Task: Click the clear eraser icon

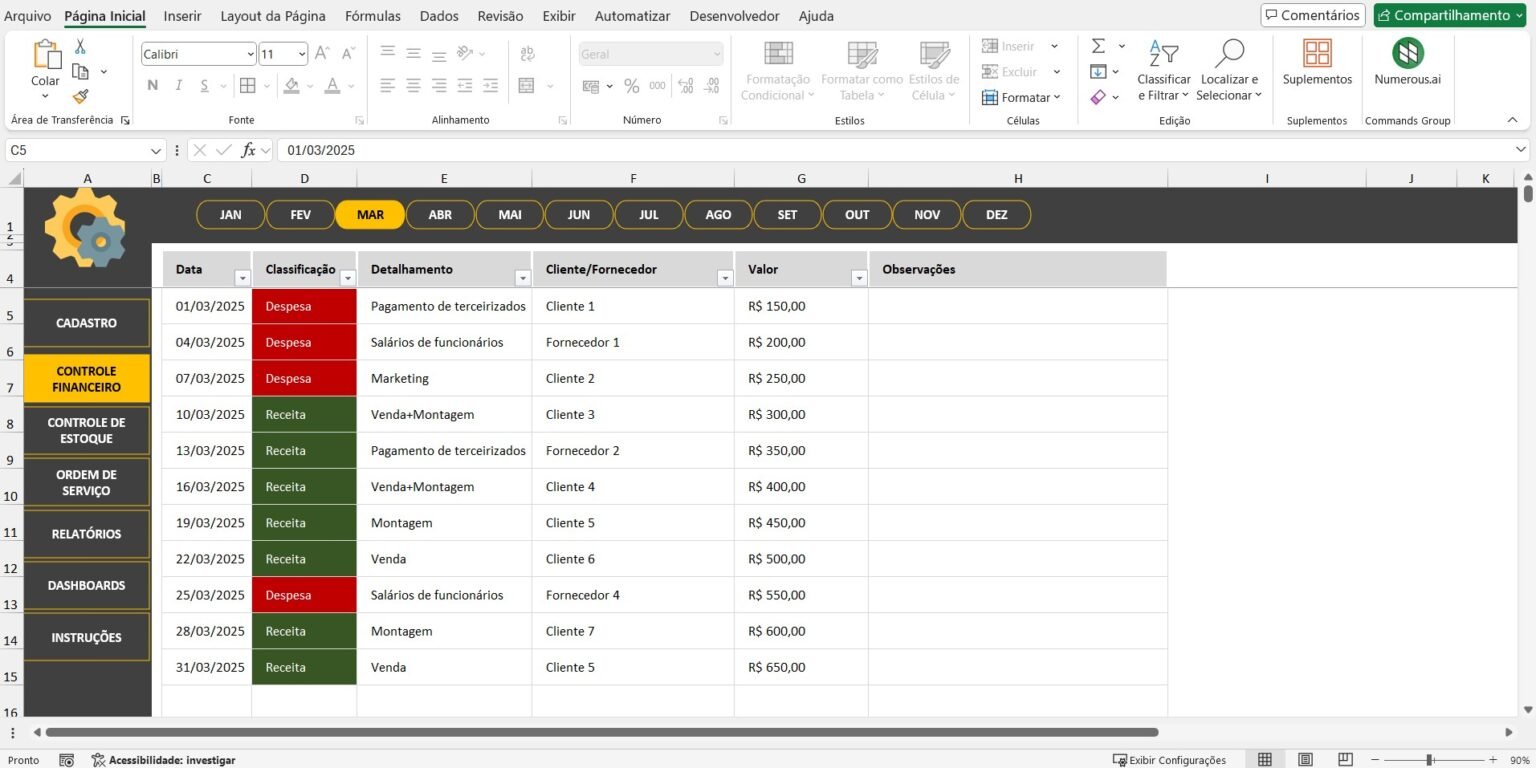Action: (1098, 97)
